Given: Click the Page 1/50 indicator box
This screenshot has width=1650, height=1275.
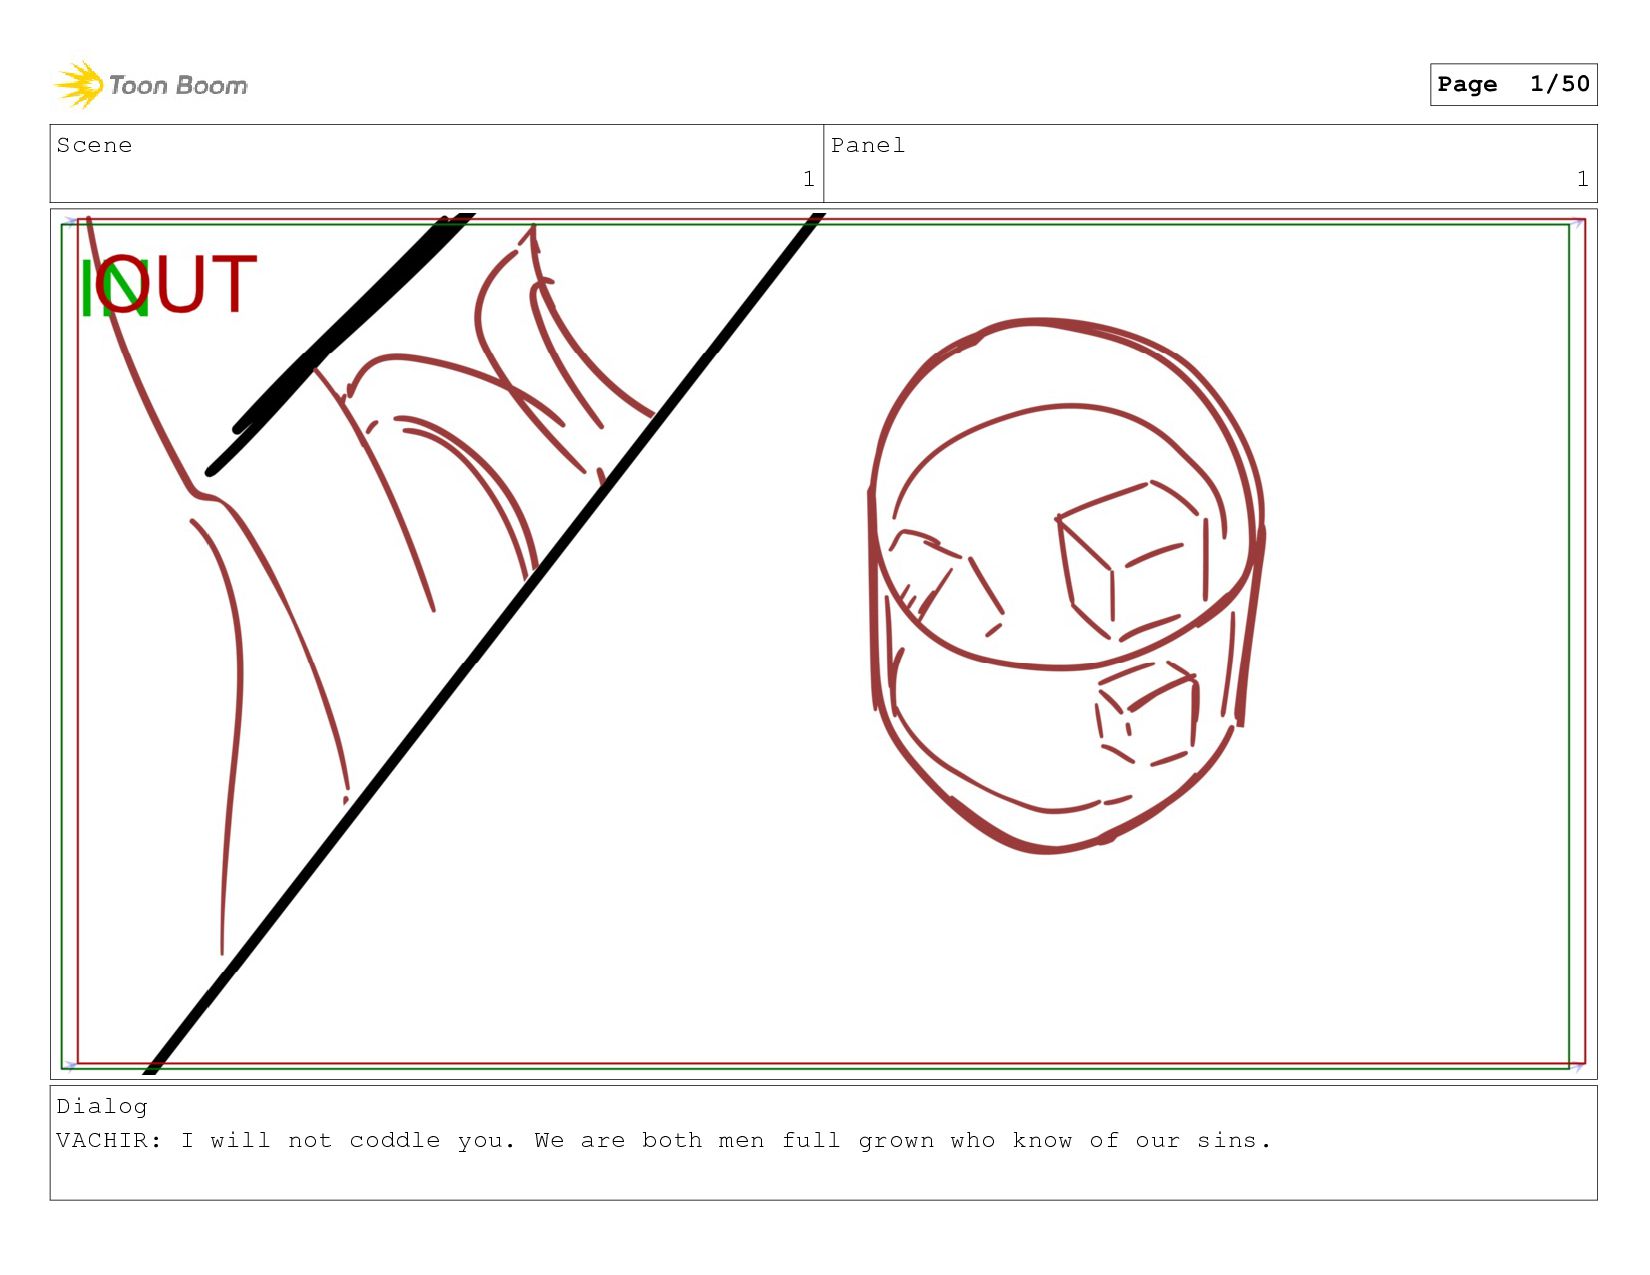Looking at the screenshot, I should pos(1513,84).
